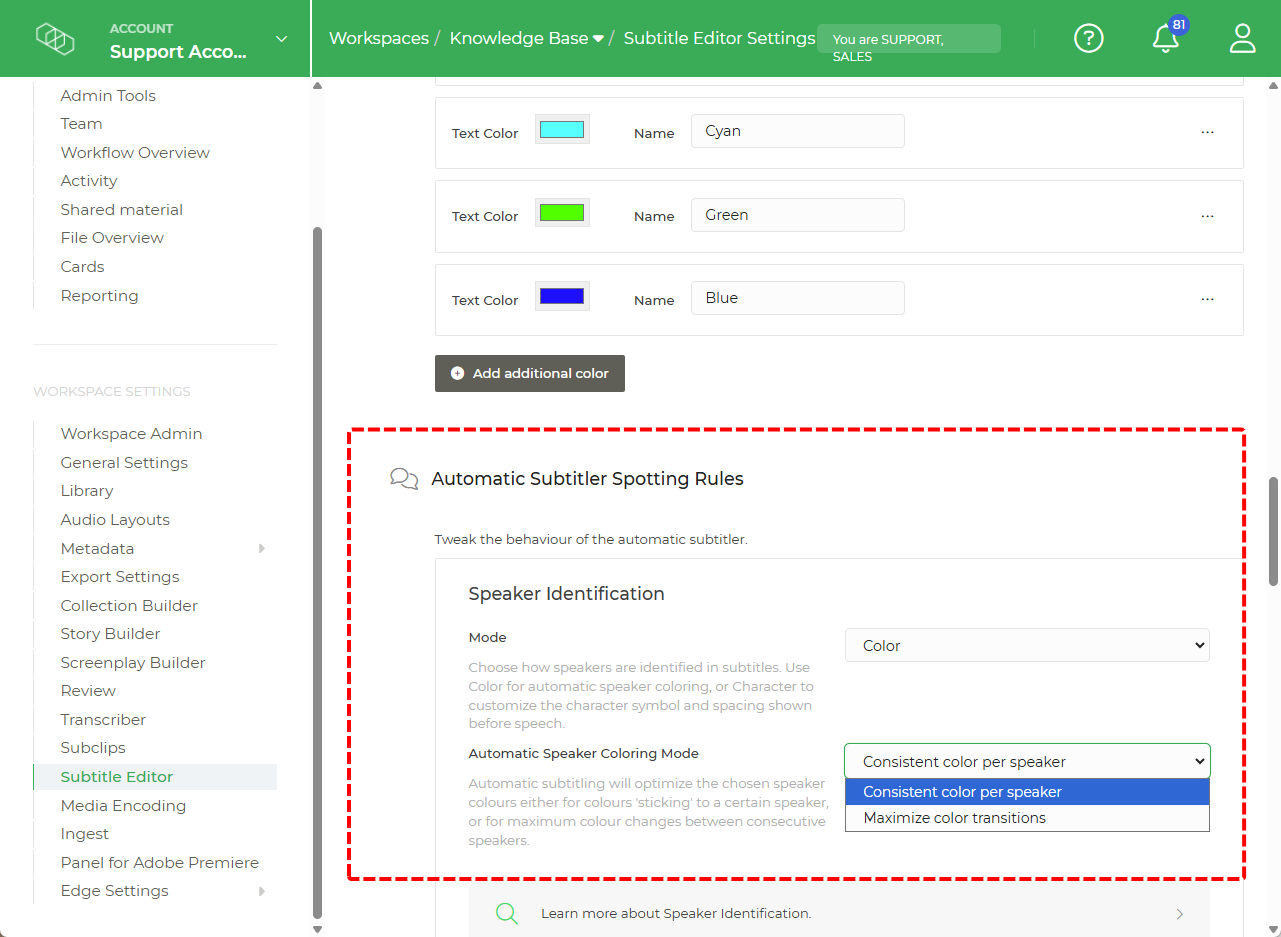Click the Cyan text color swatch
This screenshot has width=1281, height=937.
click(x=561, y=128)
